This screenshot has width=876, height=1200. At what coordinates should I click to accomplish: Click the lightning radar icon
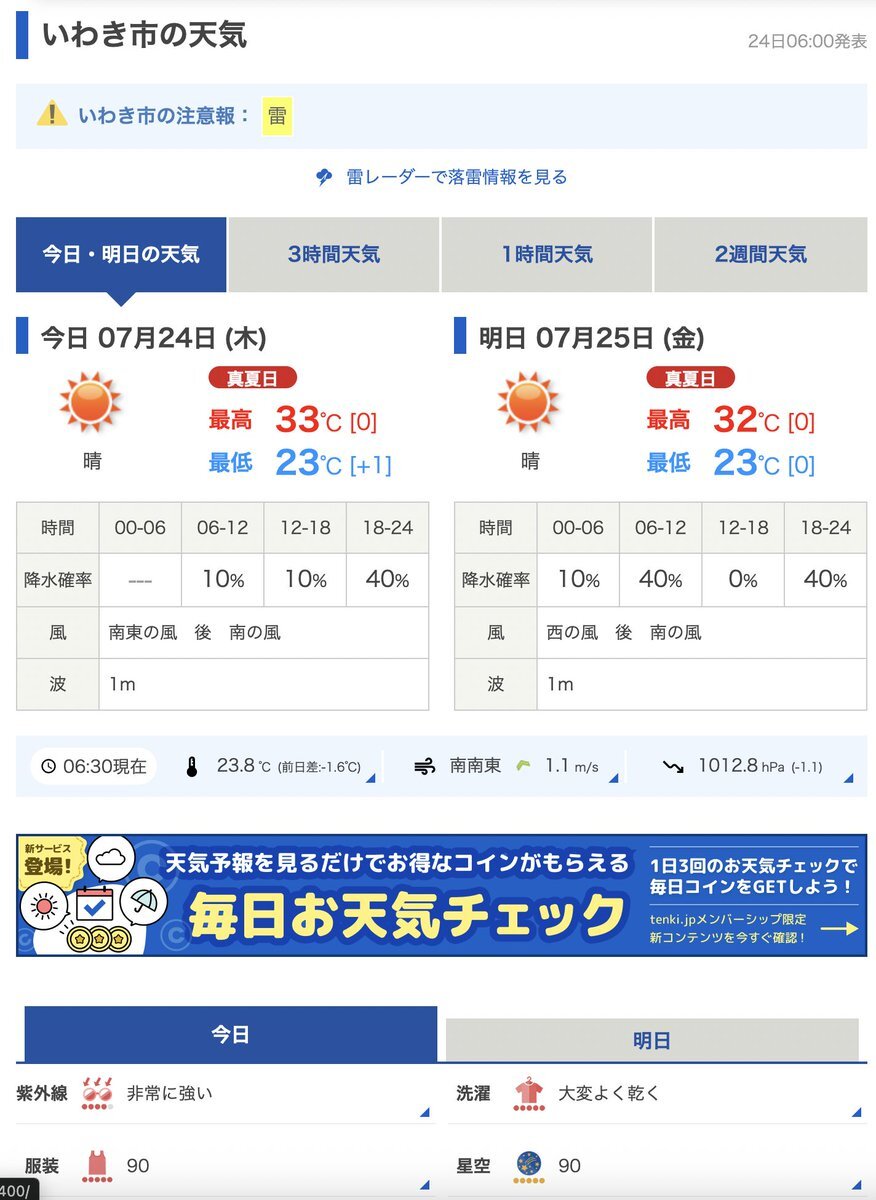[x=324, y=178]
